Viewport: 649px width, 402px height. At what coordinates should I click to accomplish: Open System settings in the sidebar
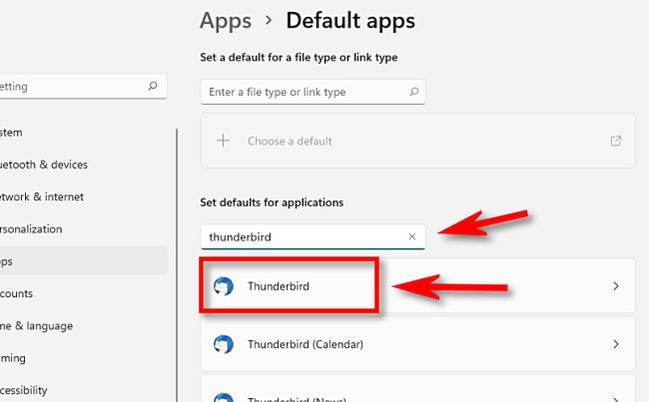83,132
